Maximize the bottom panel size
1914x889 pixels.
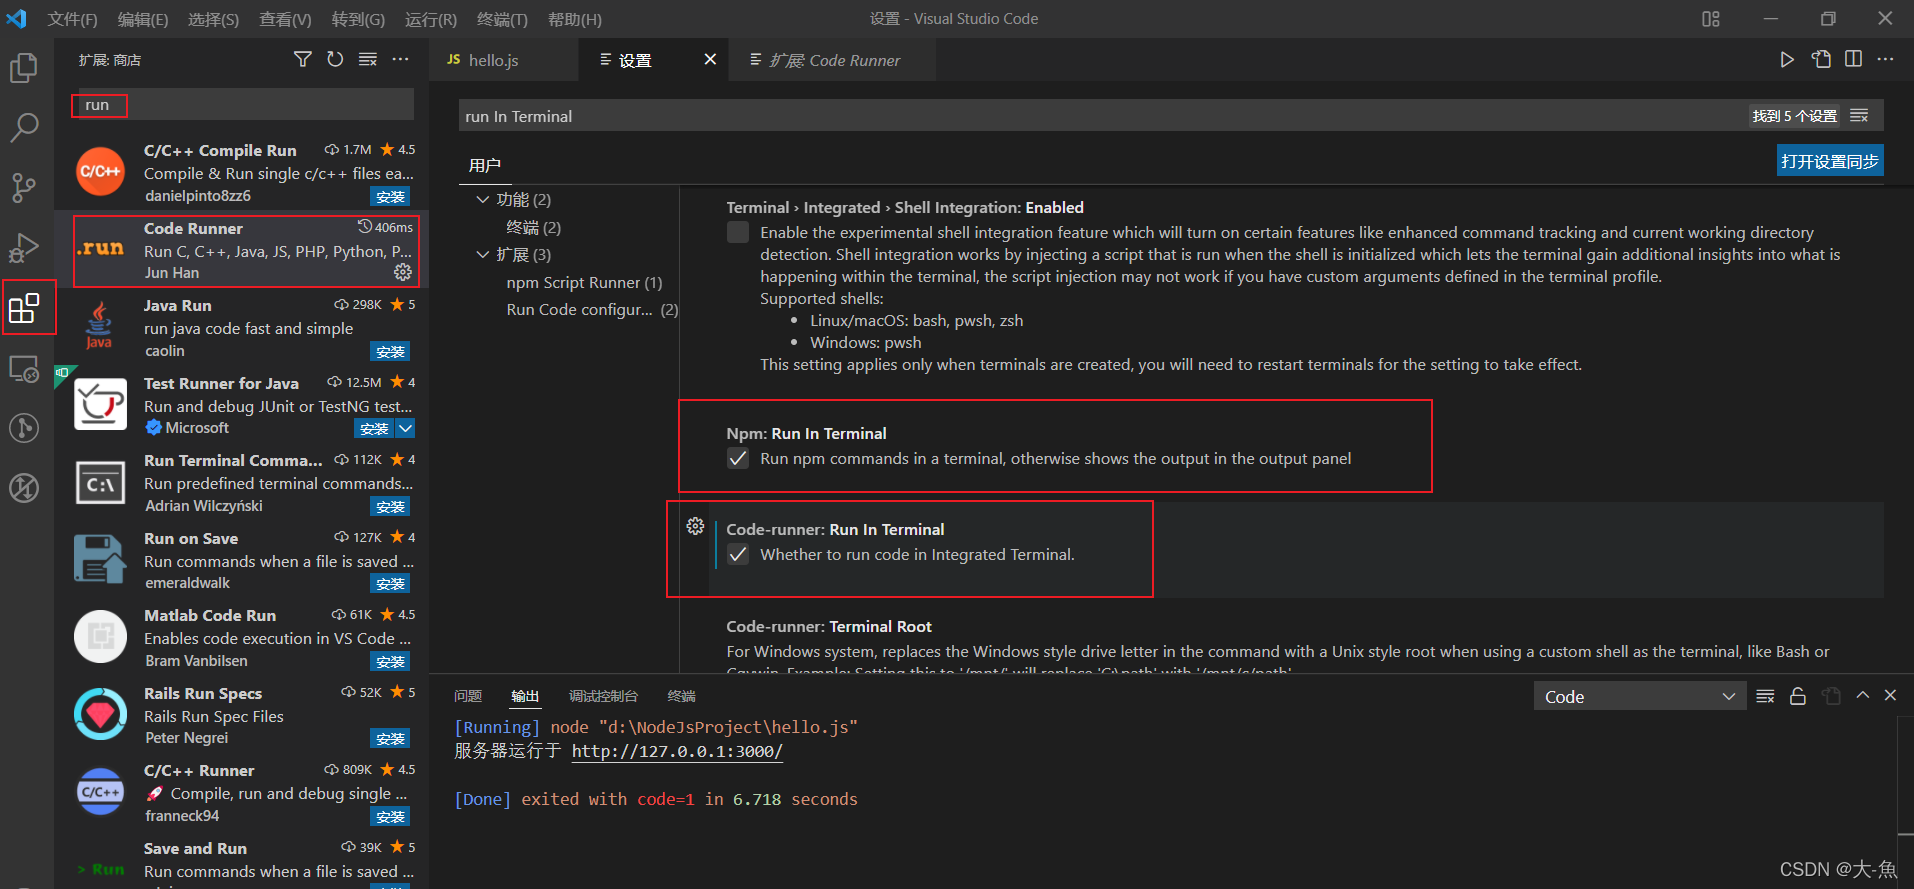[1862, 696]
